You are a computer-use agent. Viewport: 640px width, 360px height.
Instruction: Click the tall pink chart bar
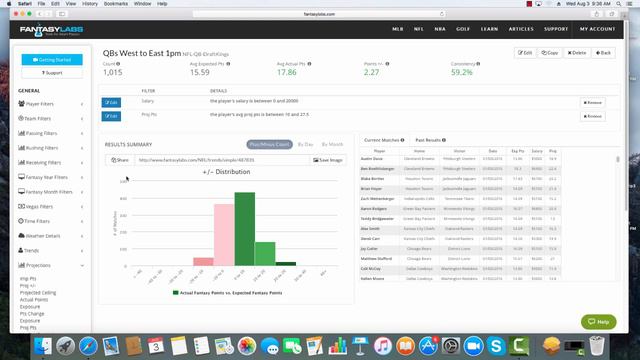[x=224, y=235]
